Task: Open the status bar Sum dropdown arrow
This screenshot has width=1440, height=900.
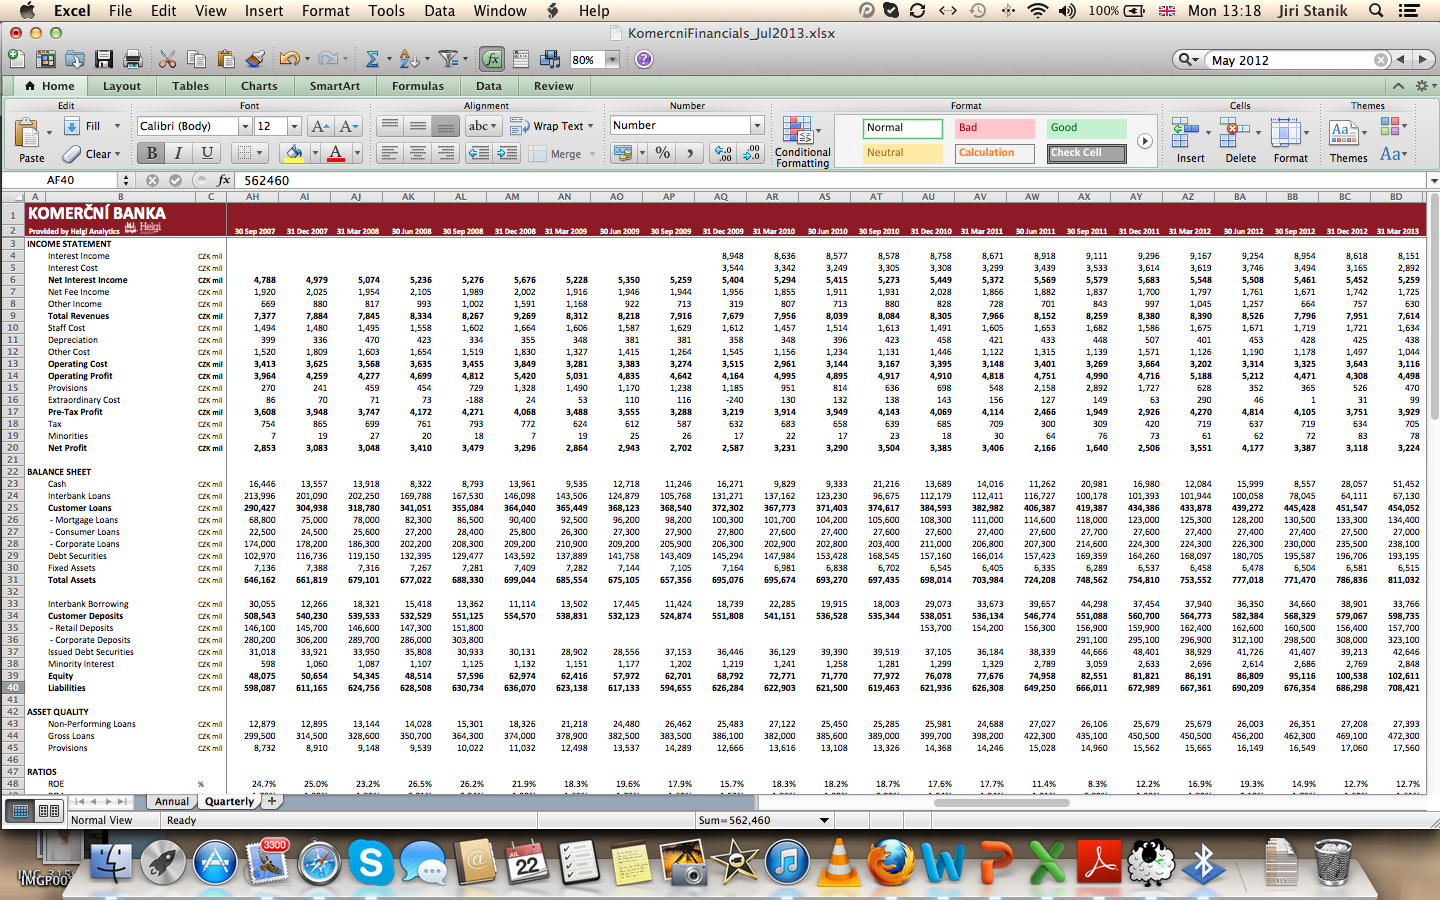Action: coord(824,820)
